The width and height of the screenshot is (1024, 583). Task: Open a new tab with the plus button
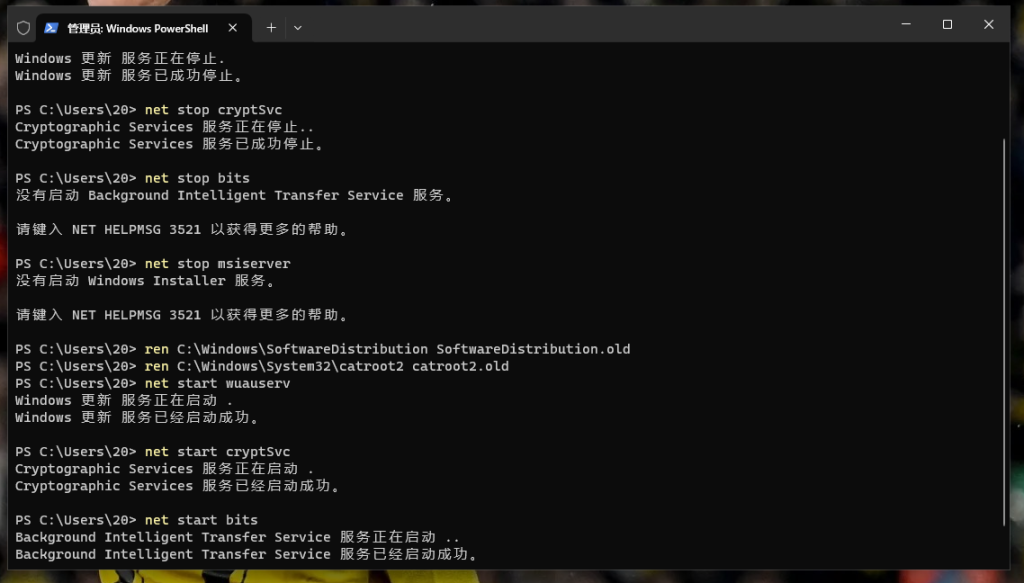271,27
